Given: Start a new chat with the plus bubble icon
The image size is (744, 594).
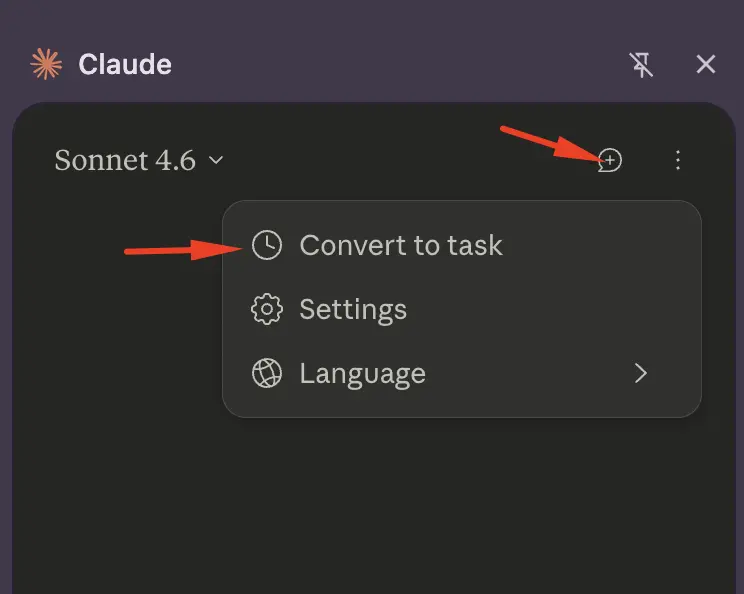Looking at the screenshot, I should point(610,160).
